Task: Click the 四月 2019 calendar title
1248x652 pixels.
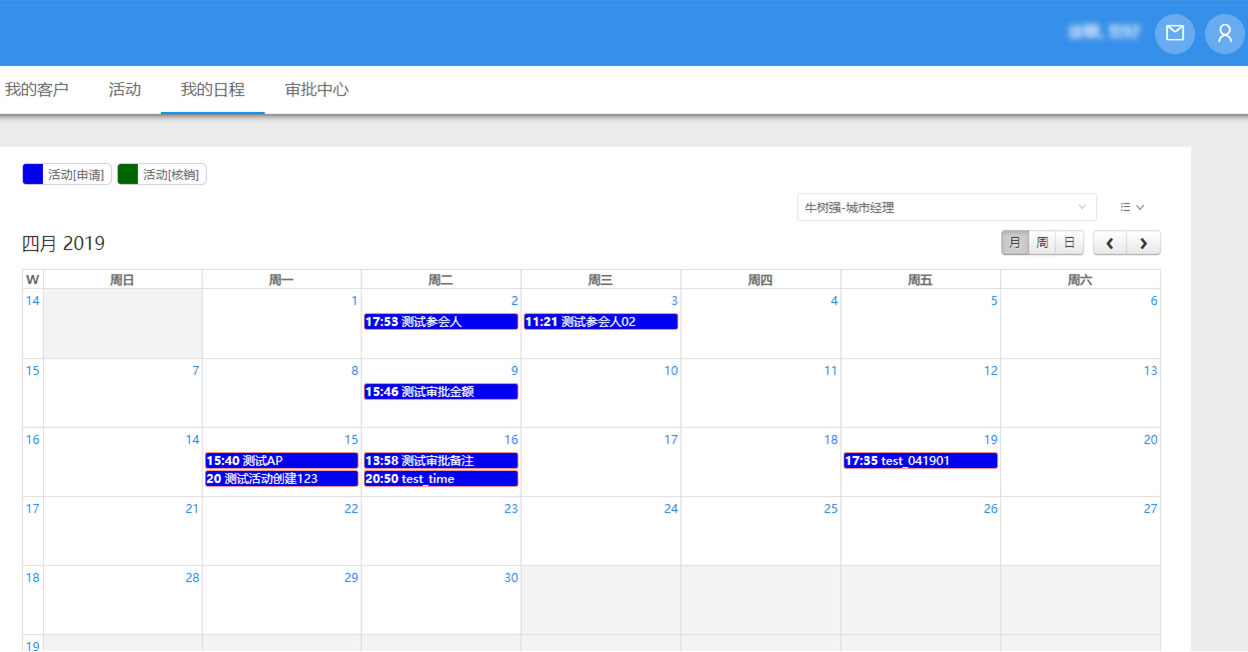Action: point(63,243)
